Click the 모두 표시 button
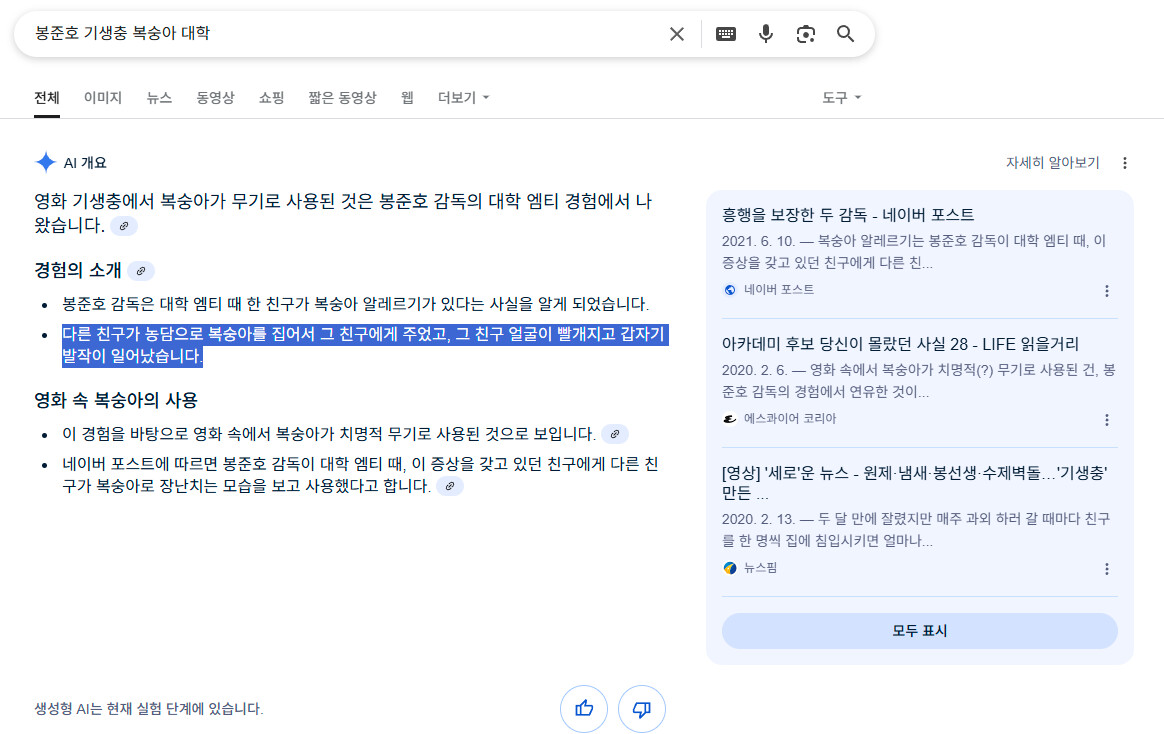The width and height of the screenshot is (1164, 734). tap(919, 631)
